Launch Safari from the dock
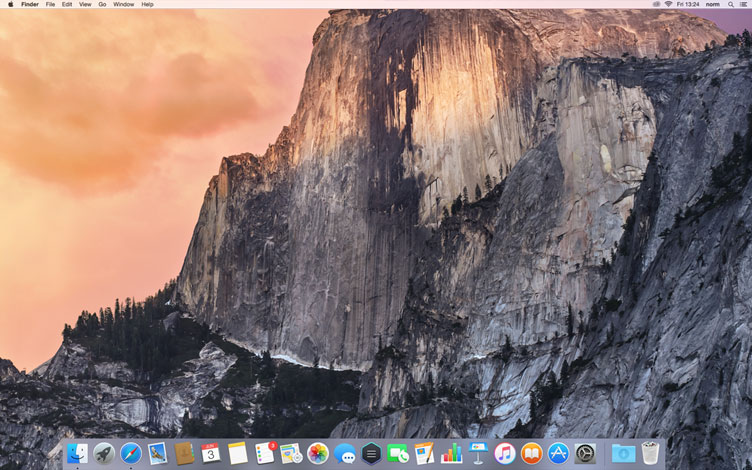Viewport: 752px width, 470px height. [131, 454]
